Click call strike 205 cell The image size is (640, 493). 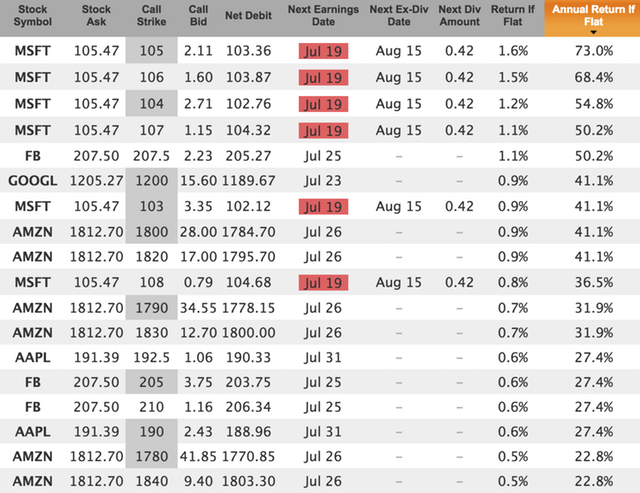coord(151,382)
